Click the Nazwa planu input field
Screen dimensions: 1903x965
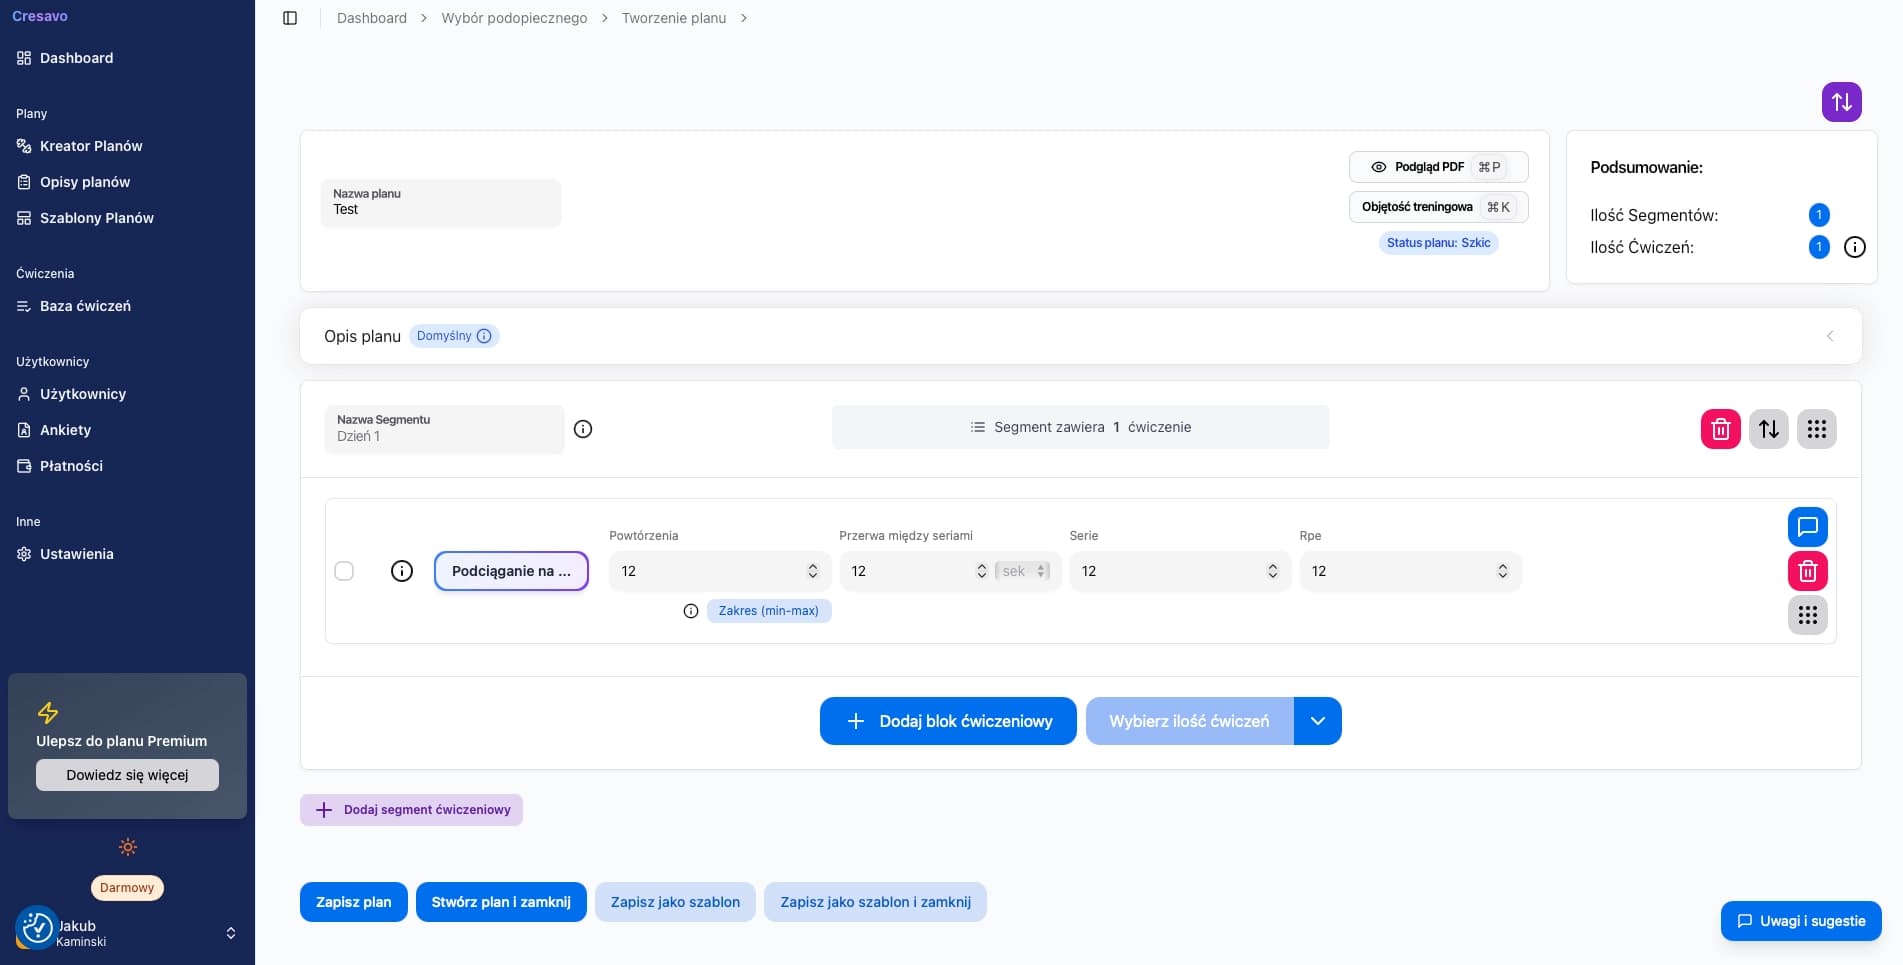tap(440, 209)
